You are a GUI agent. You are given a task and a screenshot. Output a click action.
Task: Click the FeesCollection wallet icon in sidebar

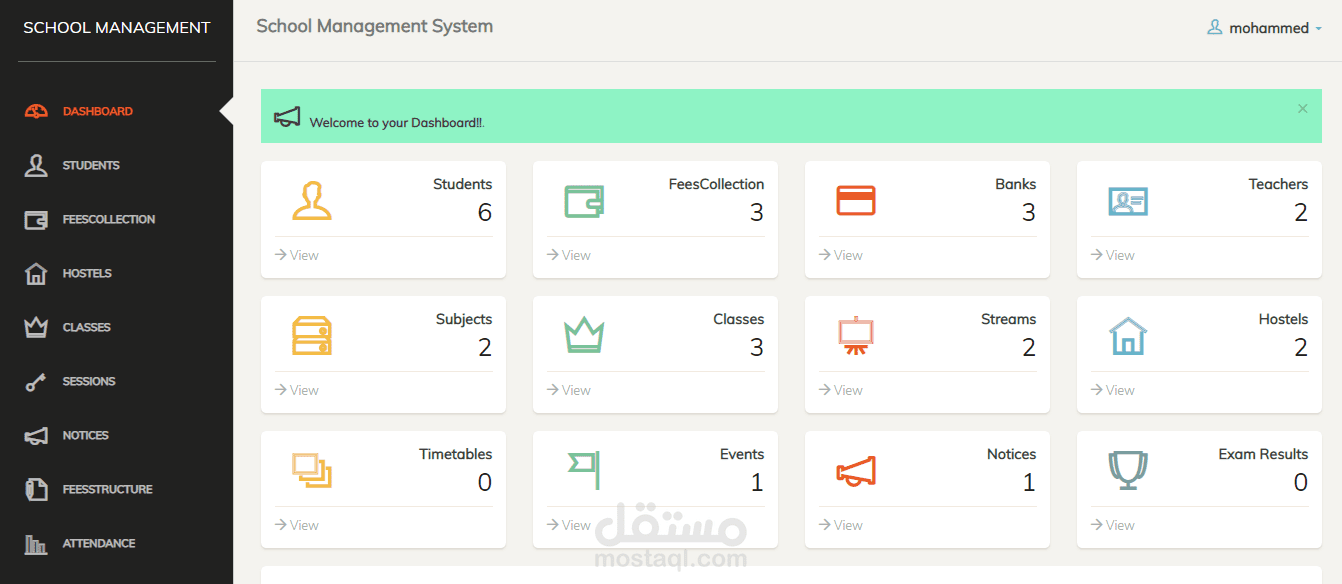coord(36,220)
